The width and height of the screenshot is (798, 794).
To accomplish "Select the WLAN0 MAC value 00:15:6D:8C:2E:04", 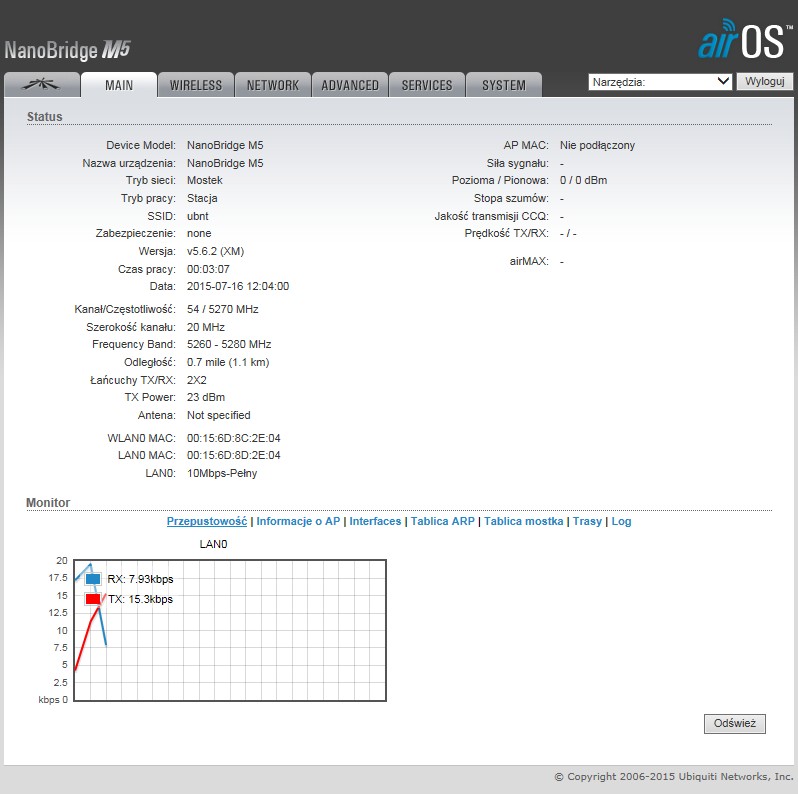I will point(234,438).
